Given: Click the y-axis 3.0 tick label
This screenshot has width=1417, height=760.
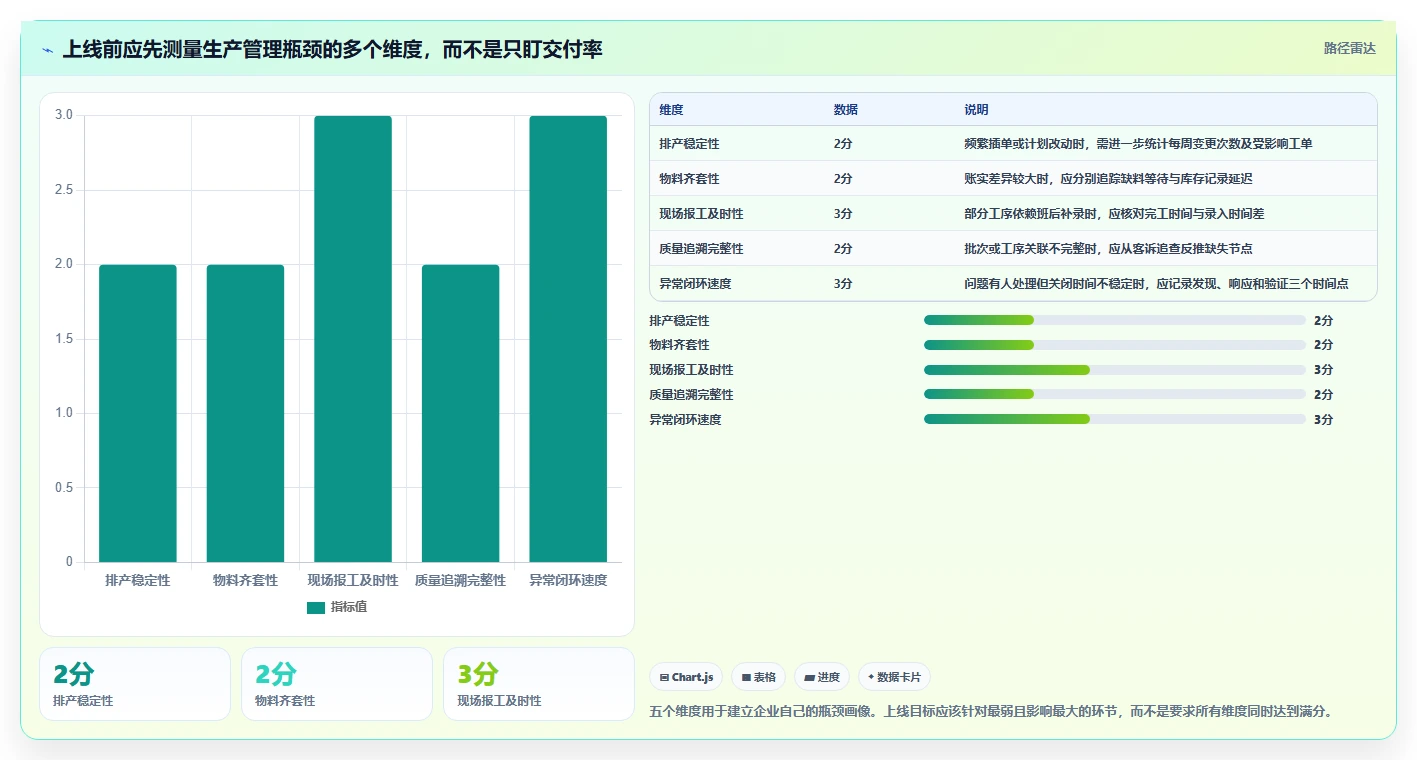Looking at the screenshot, I should pyautogui.click(x=64, y=115).
